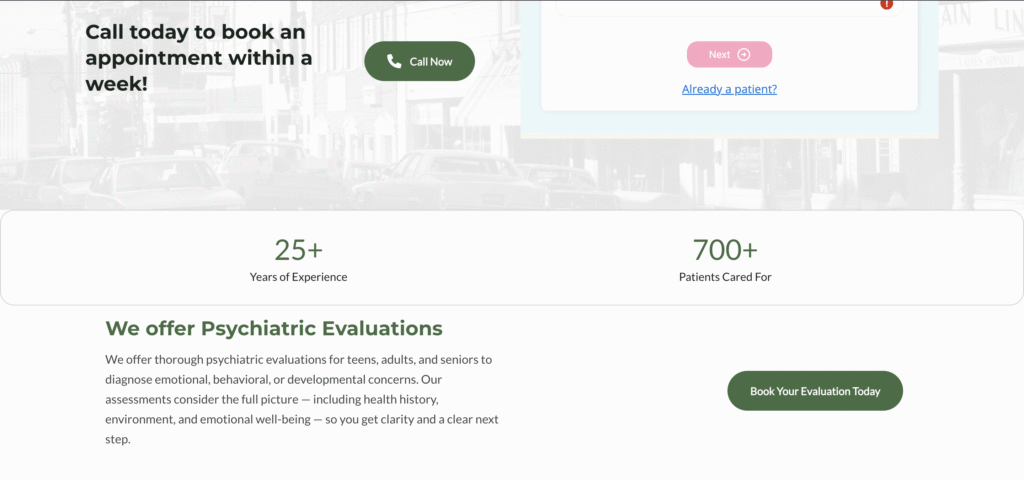This screenshot has width=1024, height=480.
Task: Click the psychiatric evaluations description paragraph
Action: (x=301, y=398)
